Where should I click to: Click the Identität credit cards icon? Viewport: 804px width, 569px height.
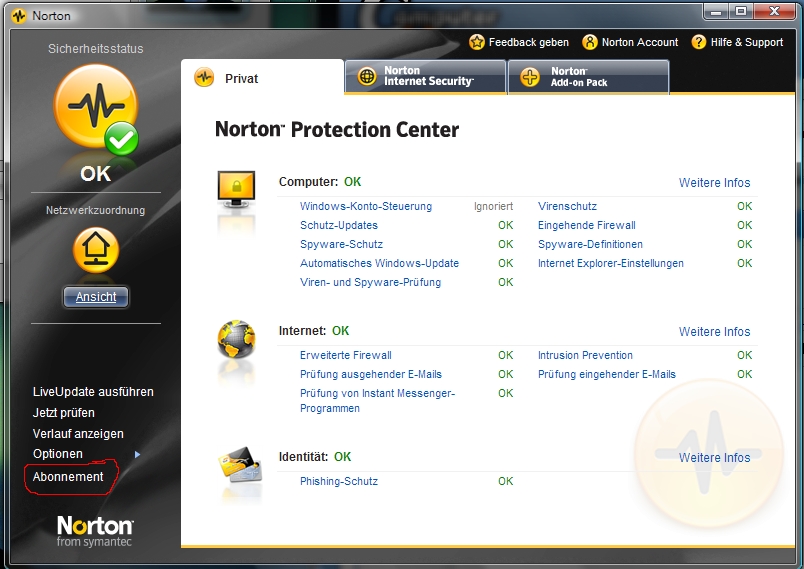(x=240, y=464)
